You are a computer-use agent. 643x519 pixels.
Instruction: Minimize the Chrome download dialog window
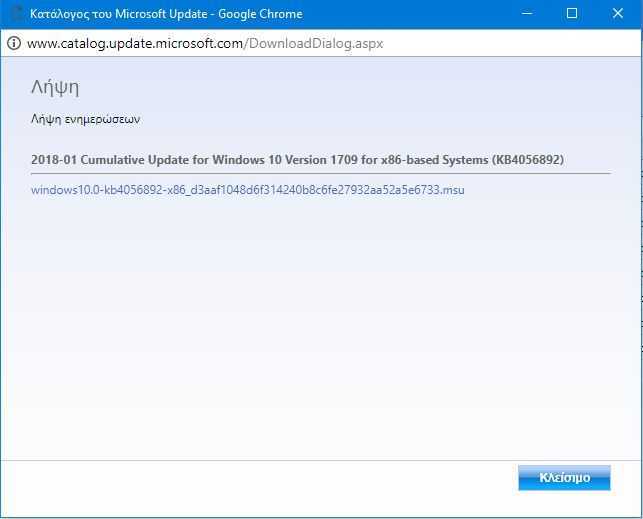pos(527,14)
